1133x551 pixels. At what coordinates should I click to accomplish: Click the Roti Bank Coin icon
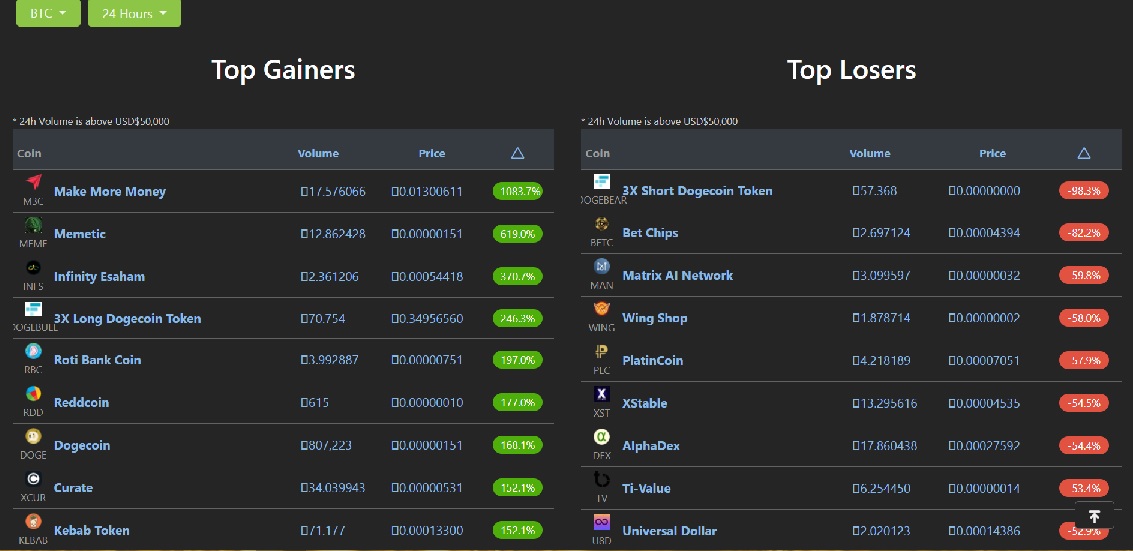click(x=33, y=351)
